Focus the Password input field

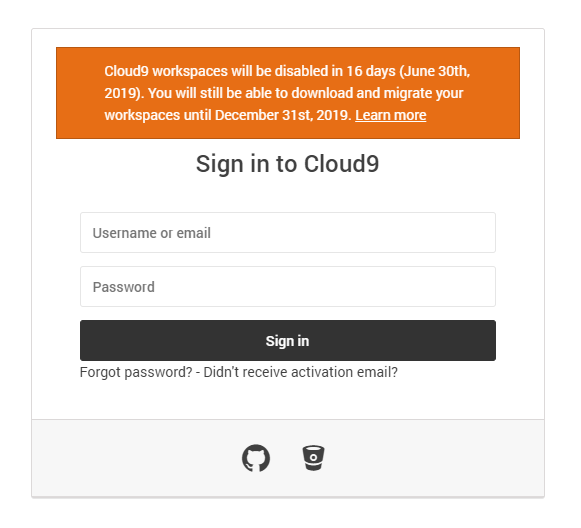pos(288,286)
